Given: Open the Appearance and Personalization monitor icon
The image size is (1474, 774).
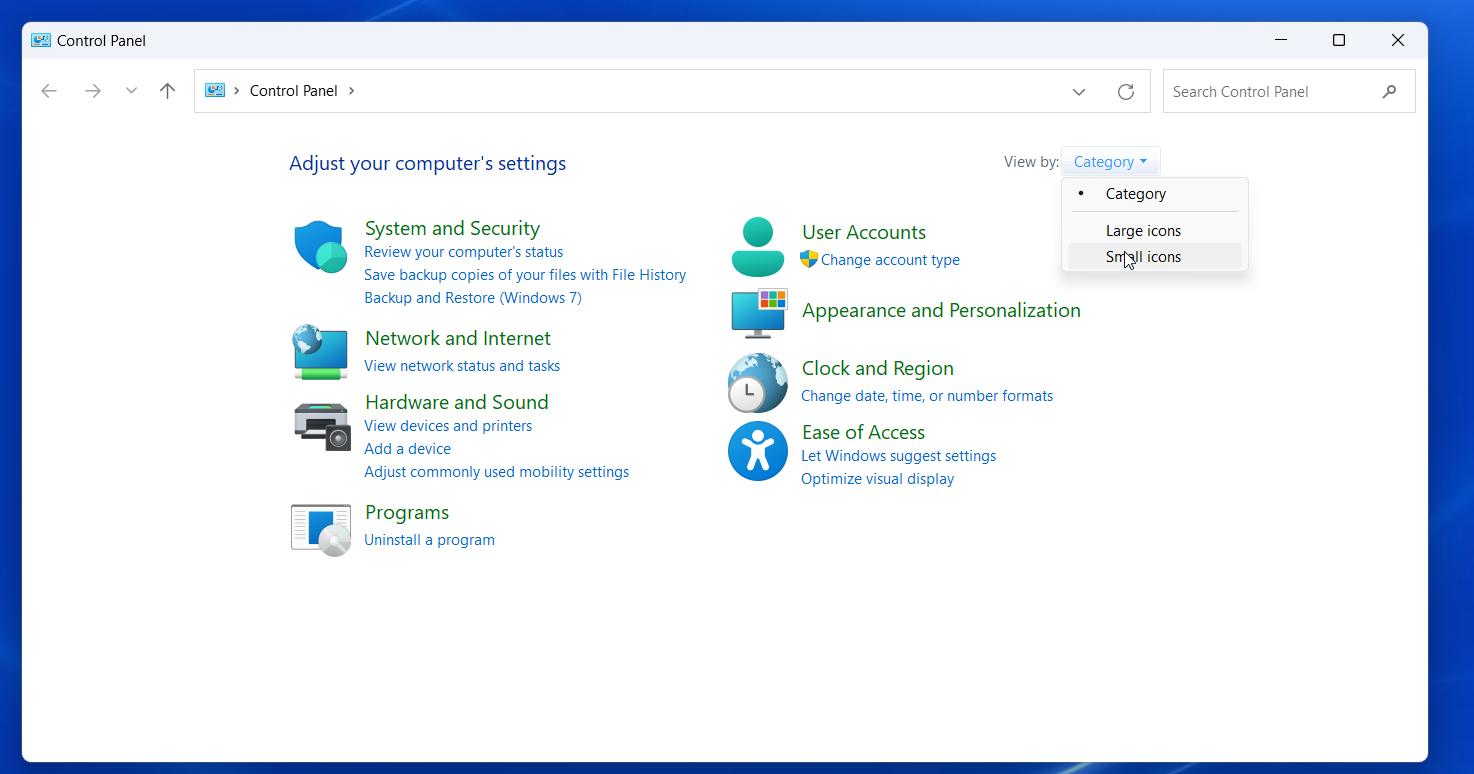Looking at the screenshot, I should [x=758, y=313].
